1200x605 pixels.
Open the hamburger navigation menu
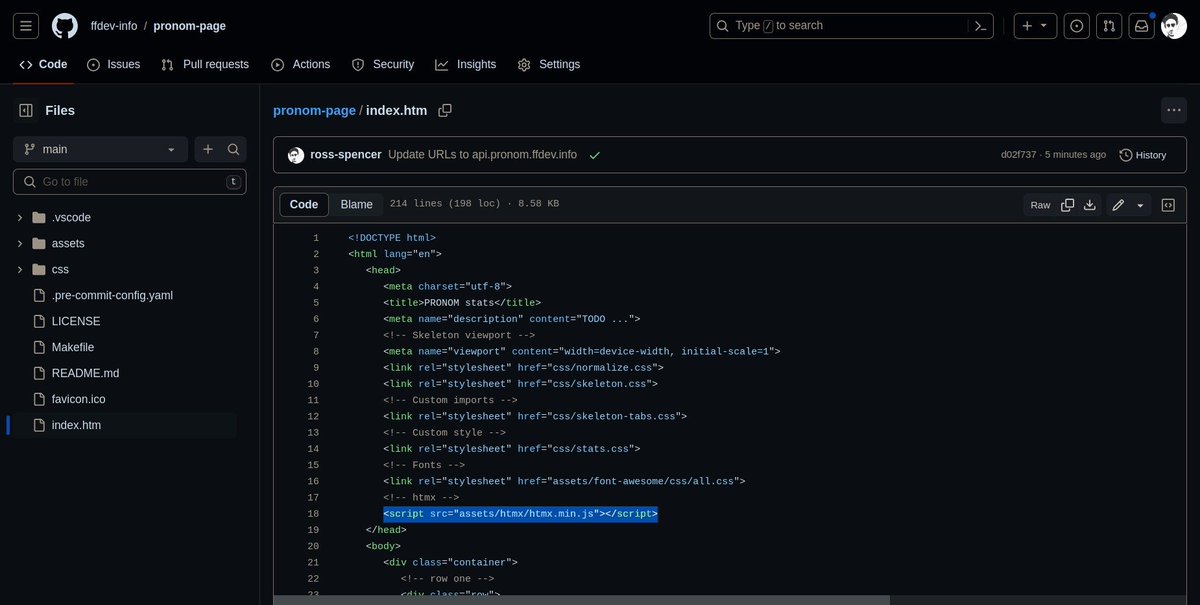26,26
